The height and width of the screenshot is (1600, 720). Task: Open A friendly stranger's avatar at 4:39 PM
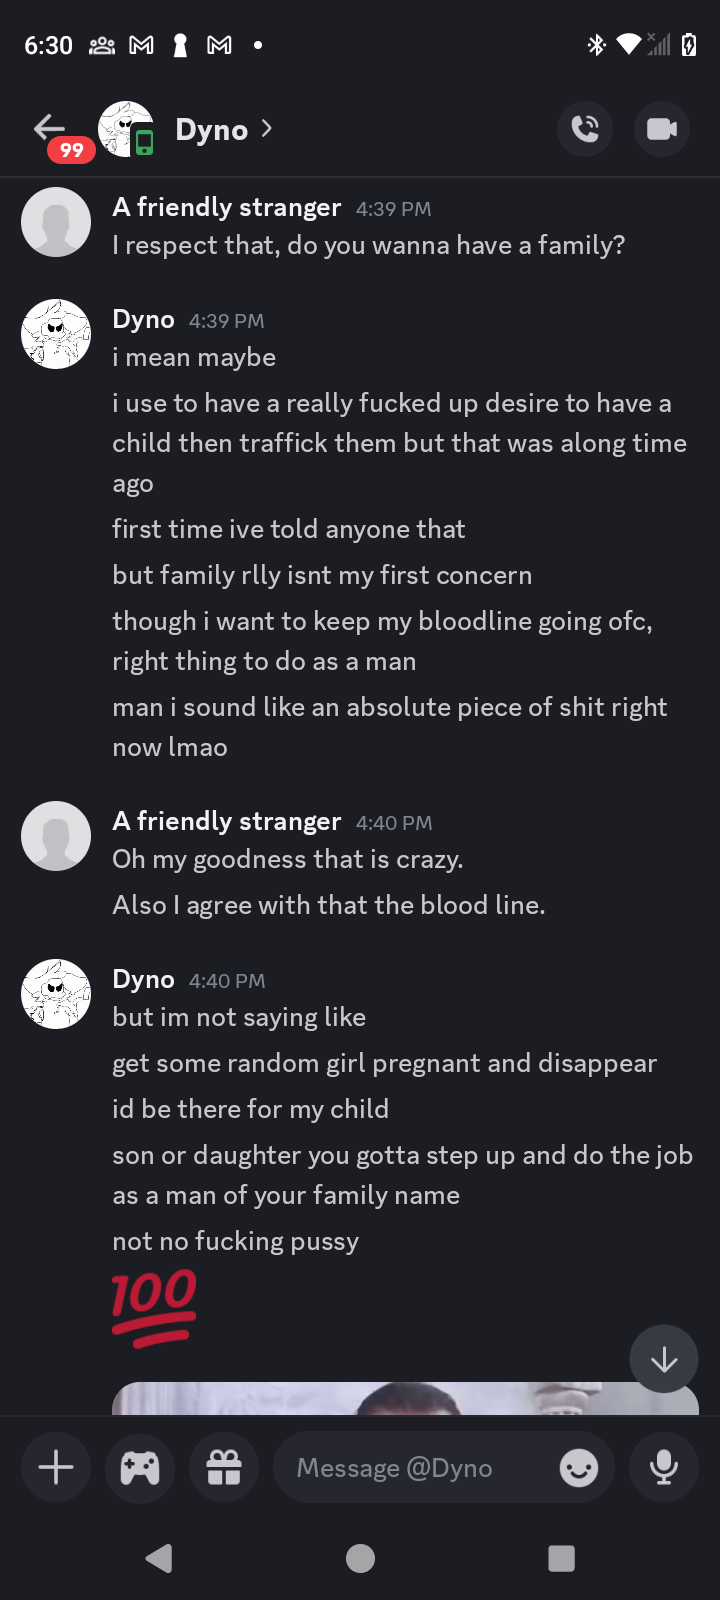[x=56, y=222]
